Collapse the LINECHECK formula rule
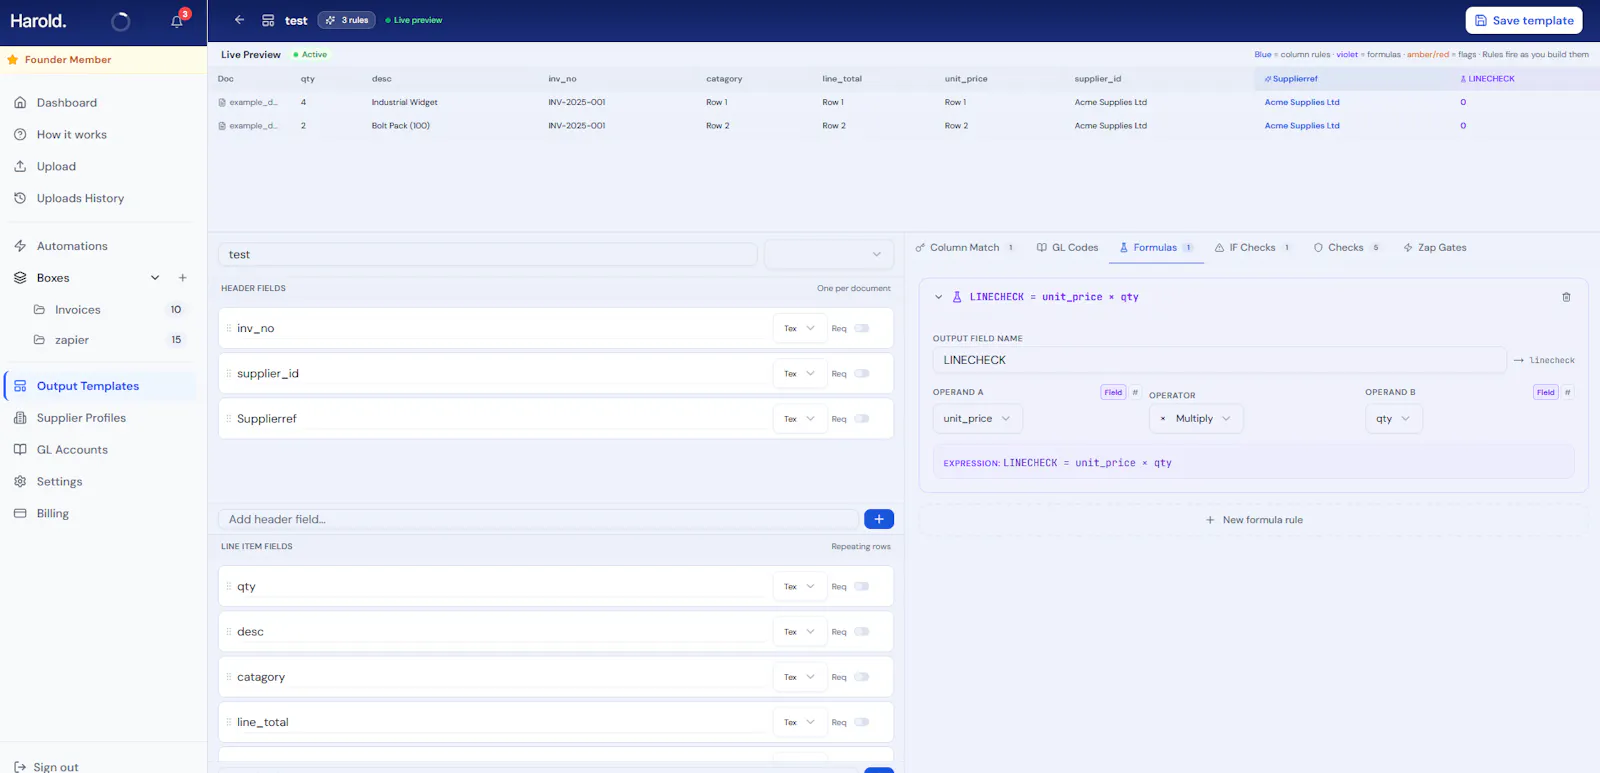The height and width of the screenshot is (773, 1600). coord(938,297)
